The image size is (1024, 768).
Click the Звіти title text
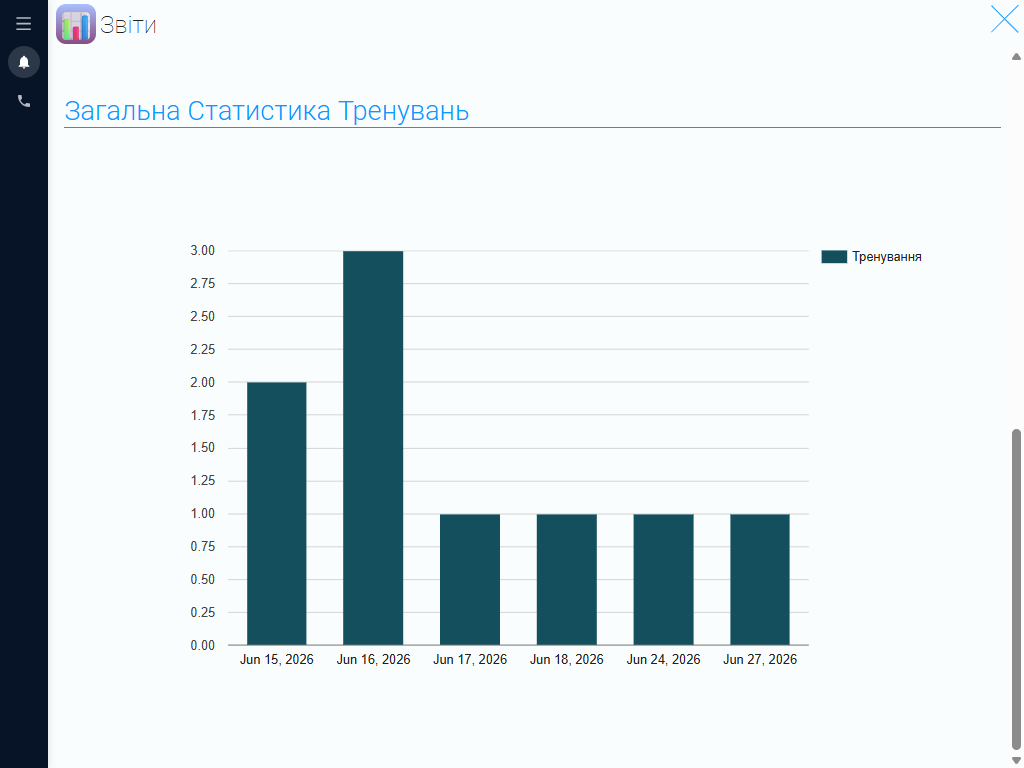(128, 25)
